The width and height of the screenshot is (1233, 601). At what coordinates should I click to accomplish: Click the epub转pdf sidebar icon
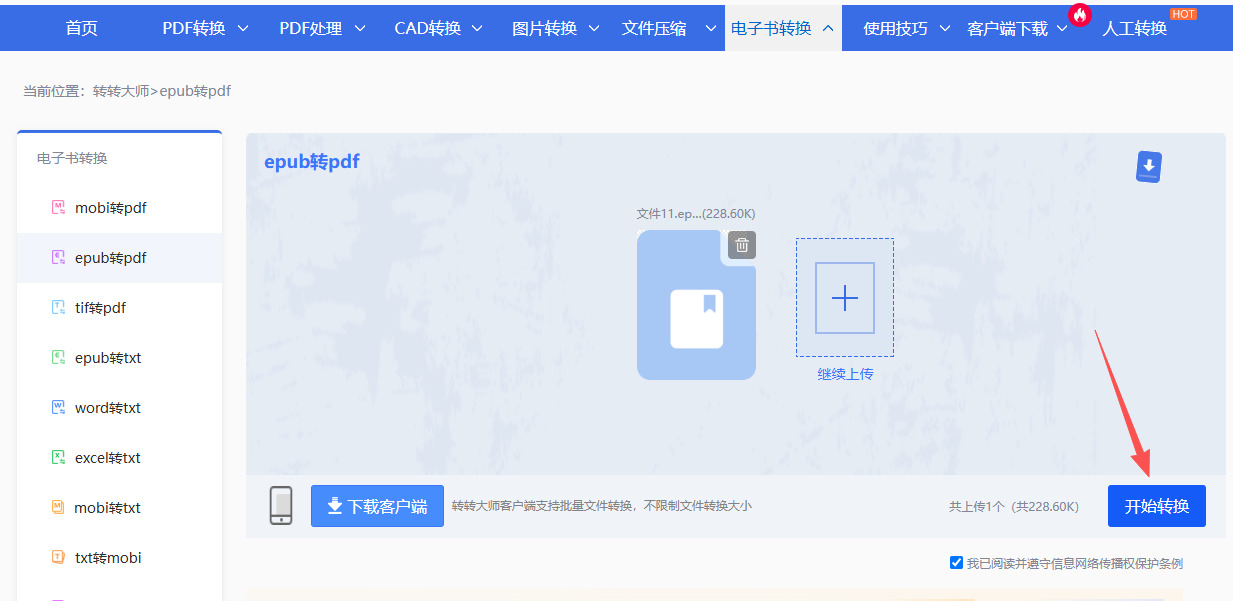pyautogui.click(x=58, y=258)
